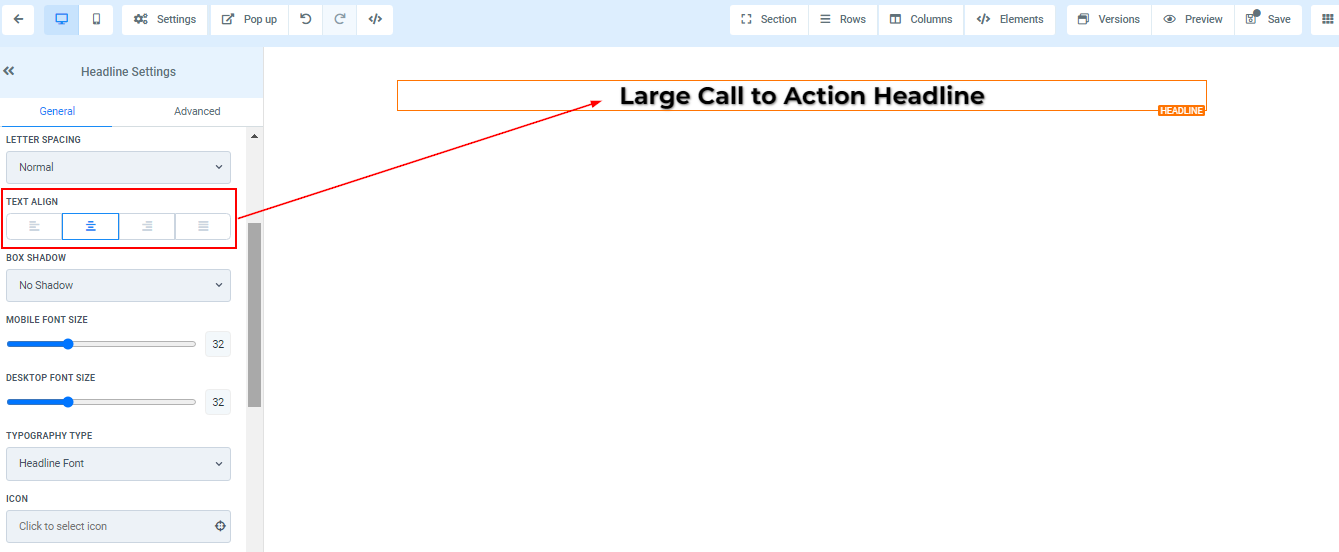Click the back arrow icon
This screenshot has width=1339, height=552.
19,19
